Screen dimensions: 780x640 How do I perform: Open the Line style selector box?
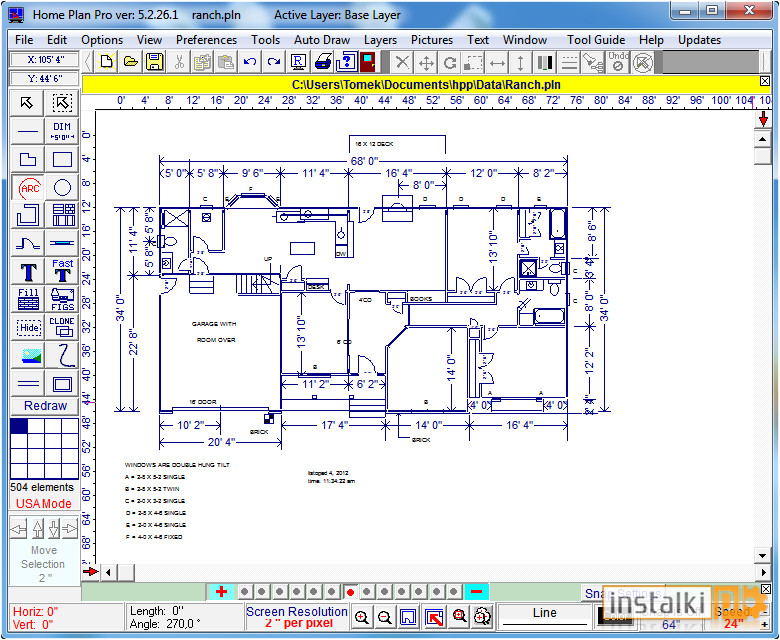pyautogui.click(x=545, y=613)
